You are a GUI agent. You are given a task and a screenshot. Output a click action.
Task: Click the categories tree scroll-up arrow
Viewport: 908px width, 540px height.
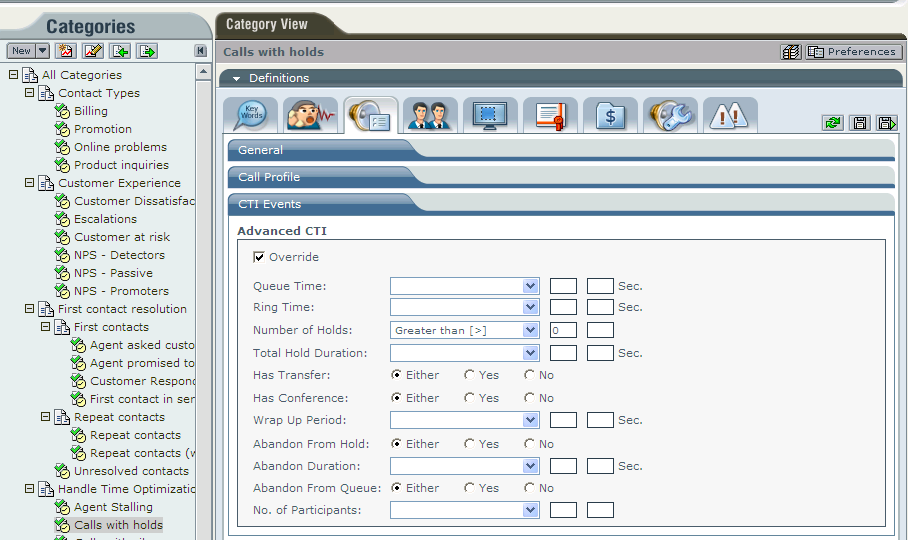(203, 72)
